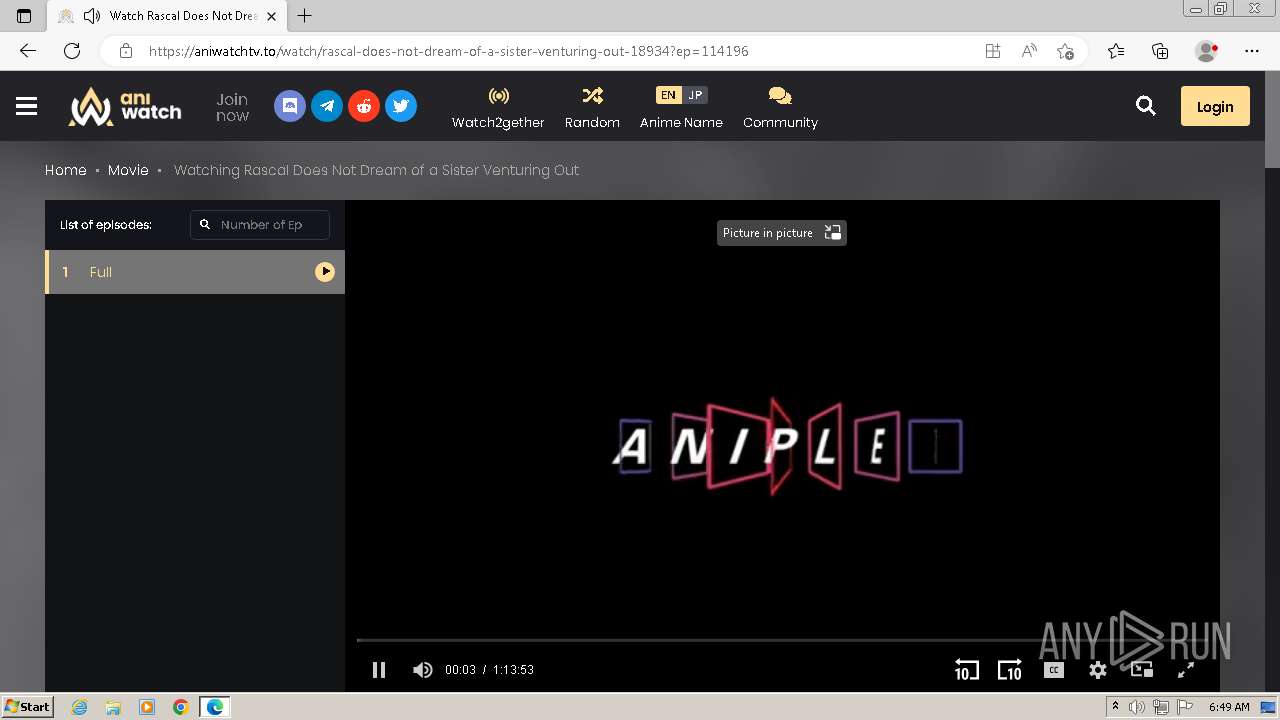The width and height of the screenshot is (1280, 720).
Task: Open browser Collections
Action: 1160,51
